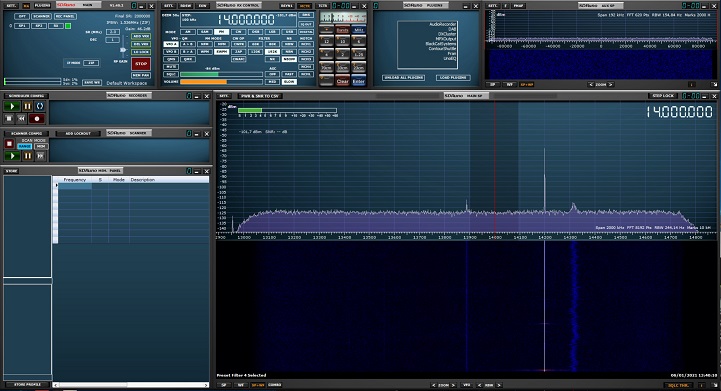This screenshot has height=391, width=721.
Task: Open the OPT menu in Main panel
Action: (22, 16)
